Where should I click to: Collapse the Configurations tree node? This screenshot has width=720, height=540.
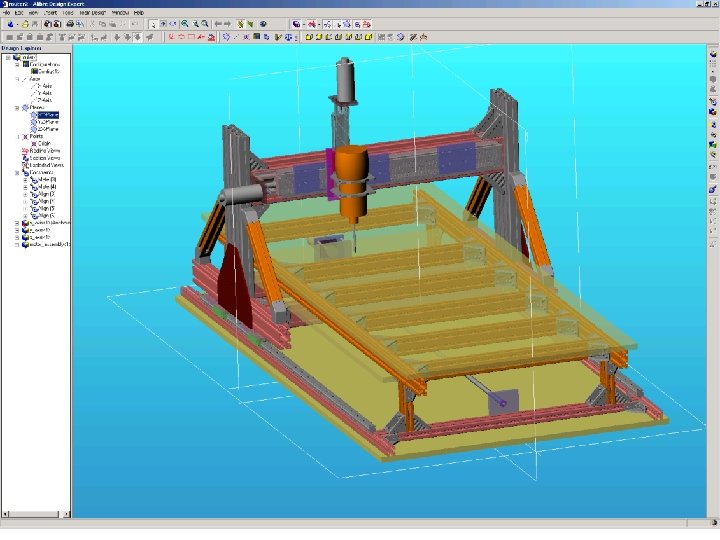pos(17,64)
